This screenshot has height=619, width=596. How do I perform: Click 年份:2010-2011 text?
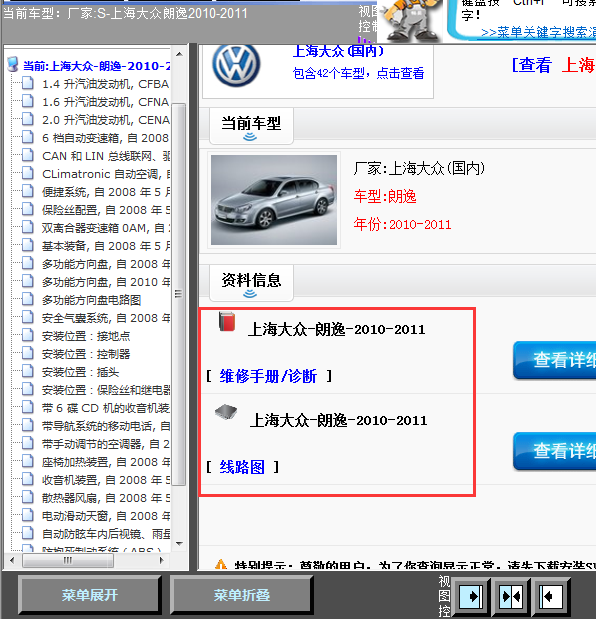click(402, 225)
